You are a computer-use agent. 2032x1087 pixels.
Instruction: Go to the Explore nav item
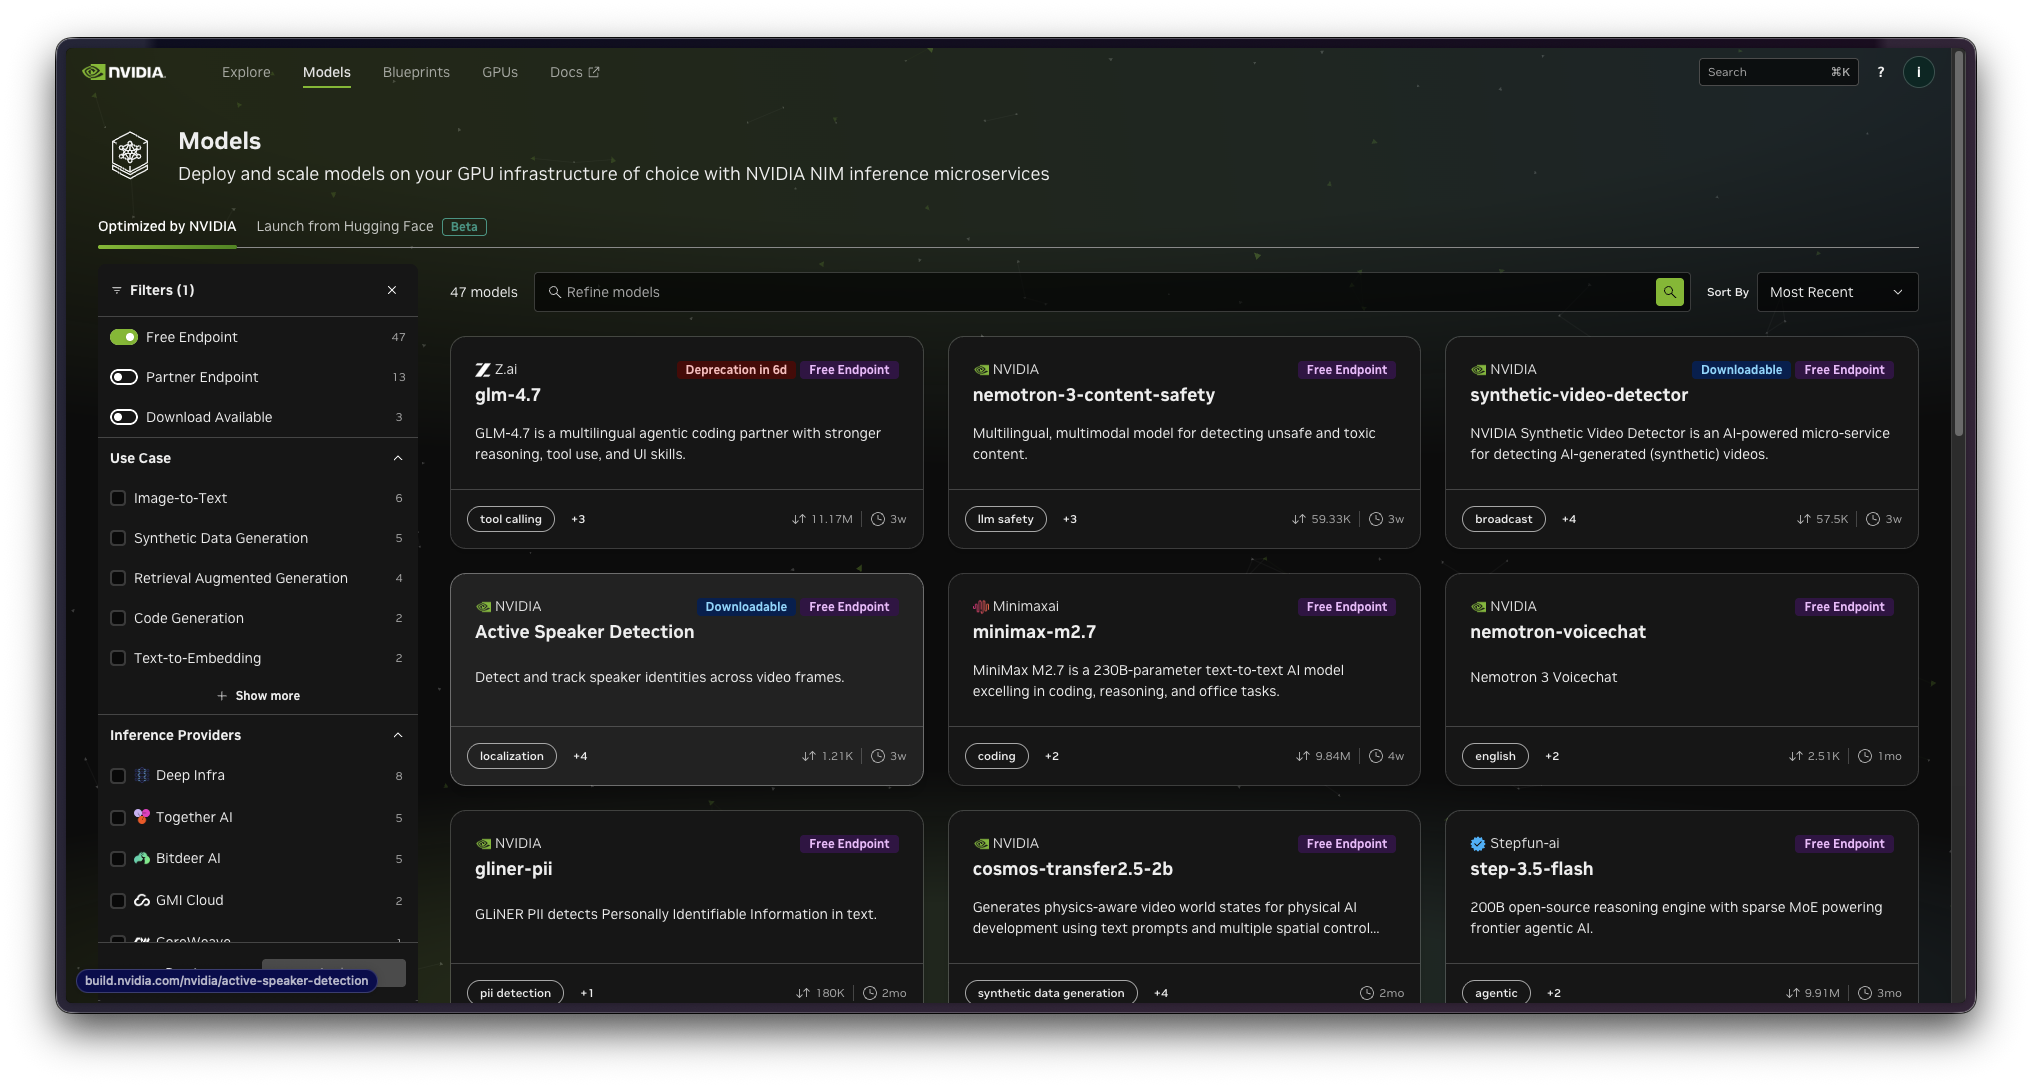pos(246,72)
